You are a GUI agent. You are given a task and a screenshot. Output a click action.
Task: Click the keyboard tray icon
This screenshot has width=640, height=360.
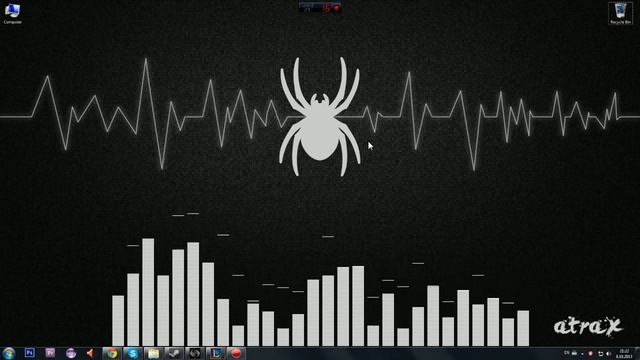574,353
